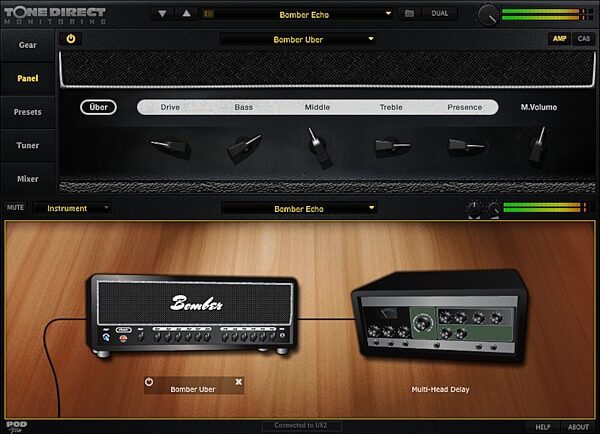Open the Gear tab

[28, 45]
